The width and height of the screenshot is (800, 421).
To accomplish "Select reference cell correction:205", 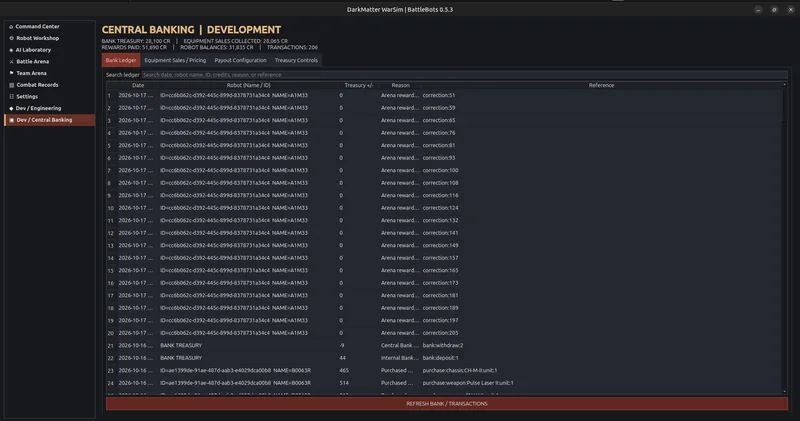I will point(440,333).
